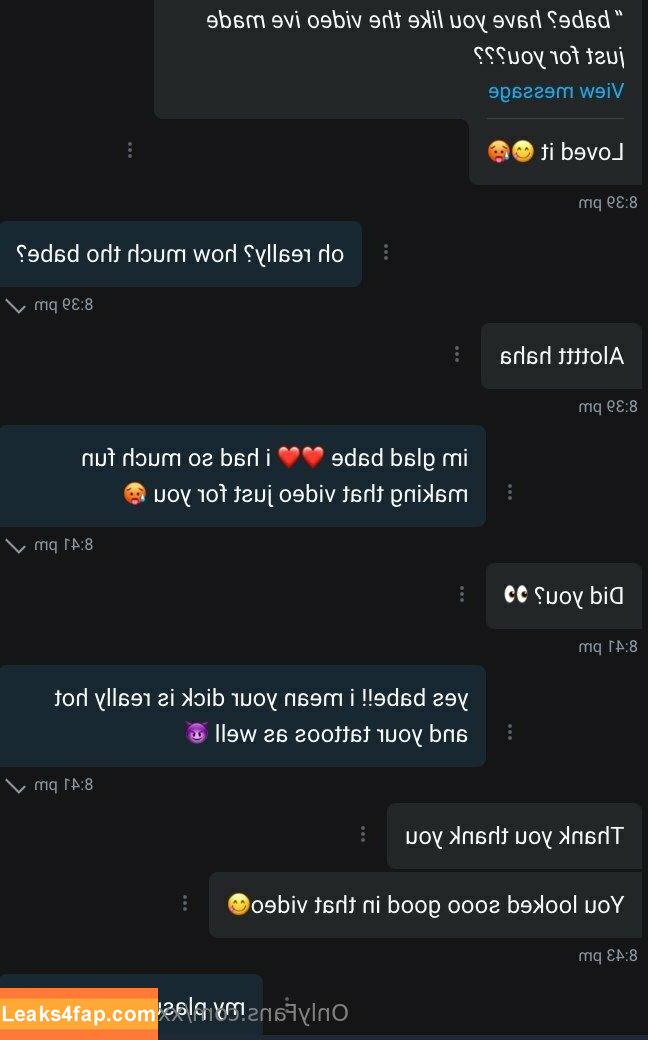Click the checkmark next to the 8:41 pm under "im glad" message

(15, 546)
